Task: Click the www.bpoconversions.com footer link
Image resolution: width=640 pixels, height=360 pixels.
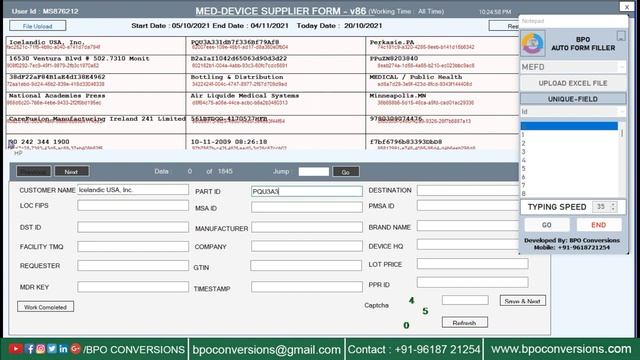Action: (x=561, y=349)
